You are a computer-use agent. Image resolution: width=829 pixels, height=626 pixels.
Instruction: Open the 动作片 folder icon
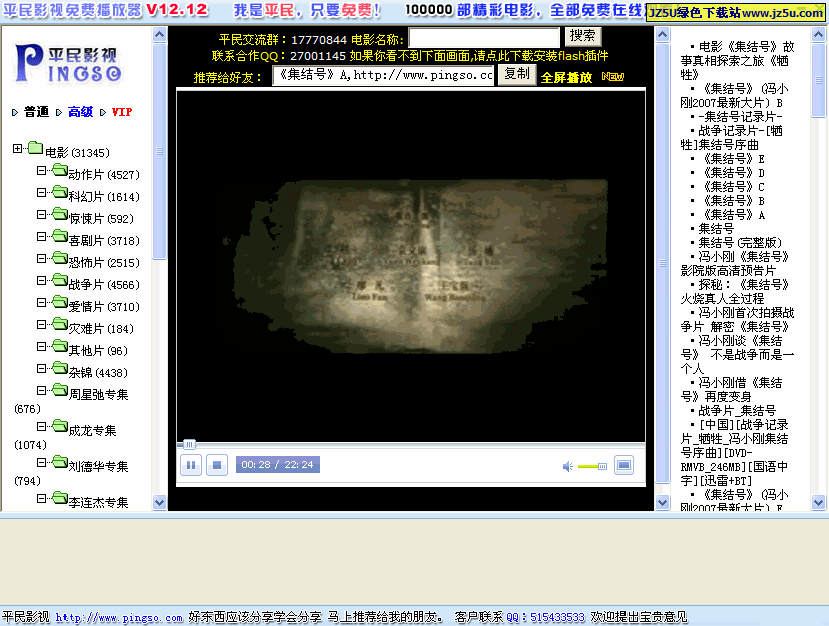click(60, 170)
